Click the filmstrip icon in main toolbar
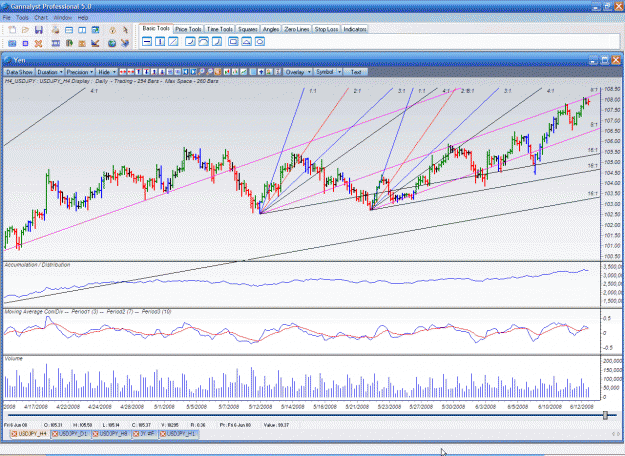 (56, 43)
